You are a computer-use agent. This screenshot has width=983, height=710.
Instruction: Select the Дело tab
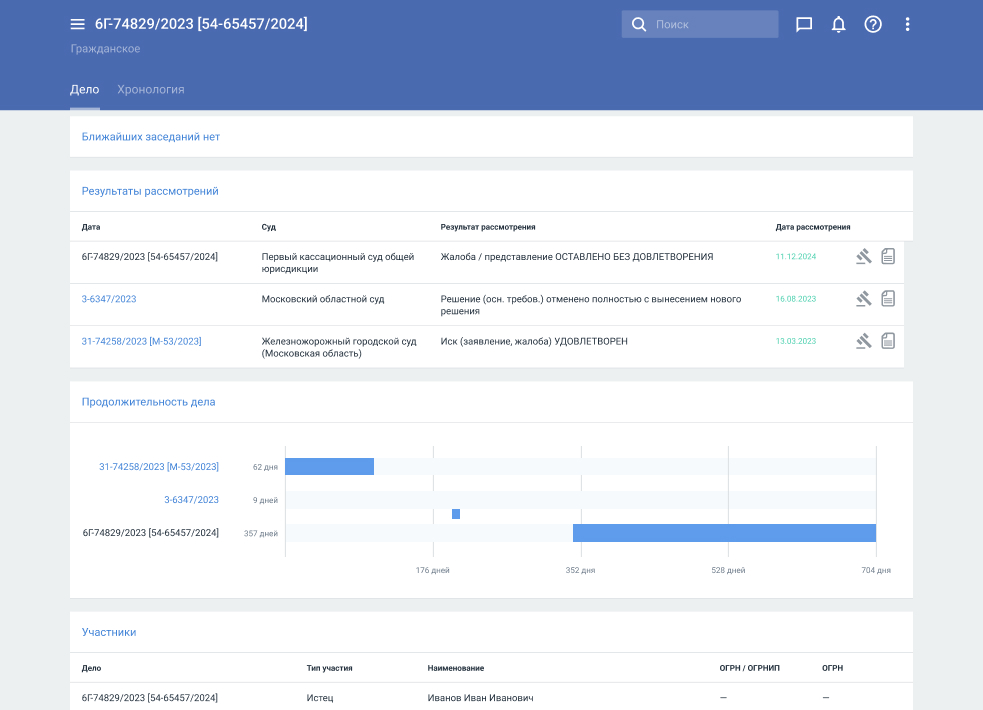tap(84, 89)
